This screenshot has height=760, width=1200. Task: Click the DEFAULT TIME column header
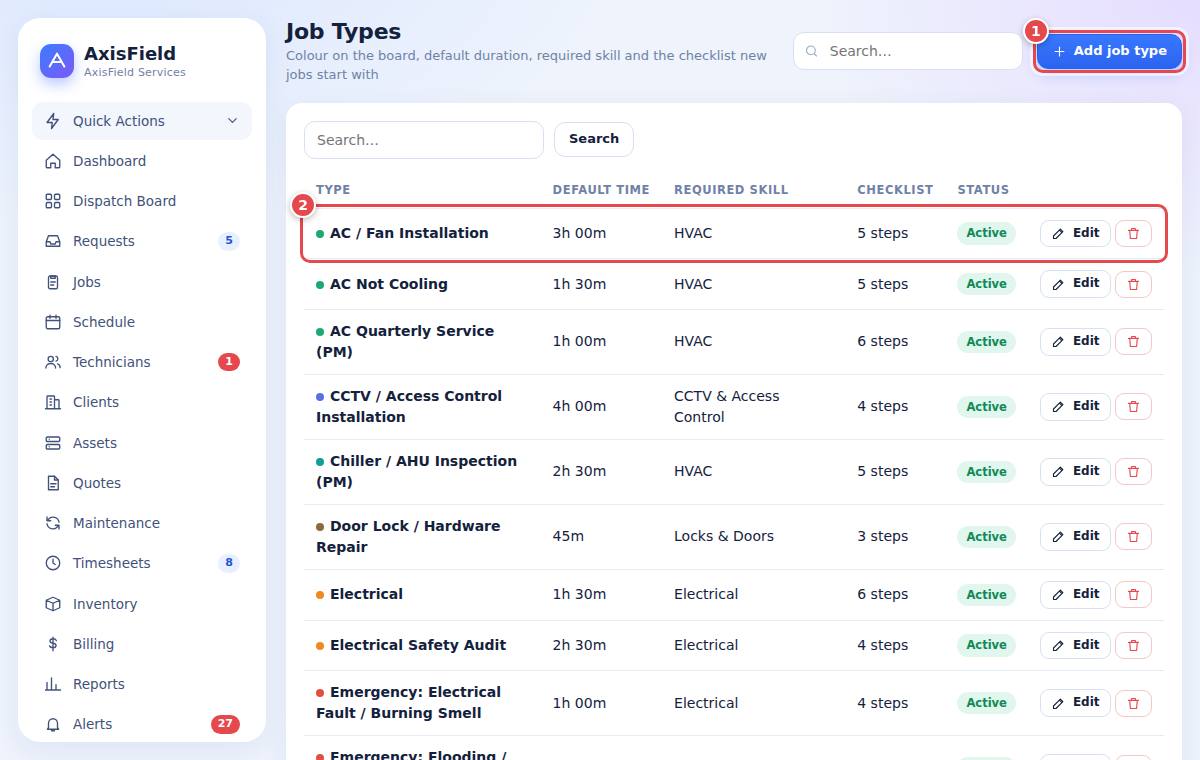(601, 189)
